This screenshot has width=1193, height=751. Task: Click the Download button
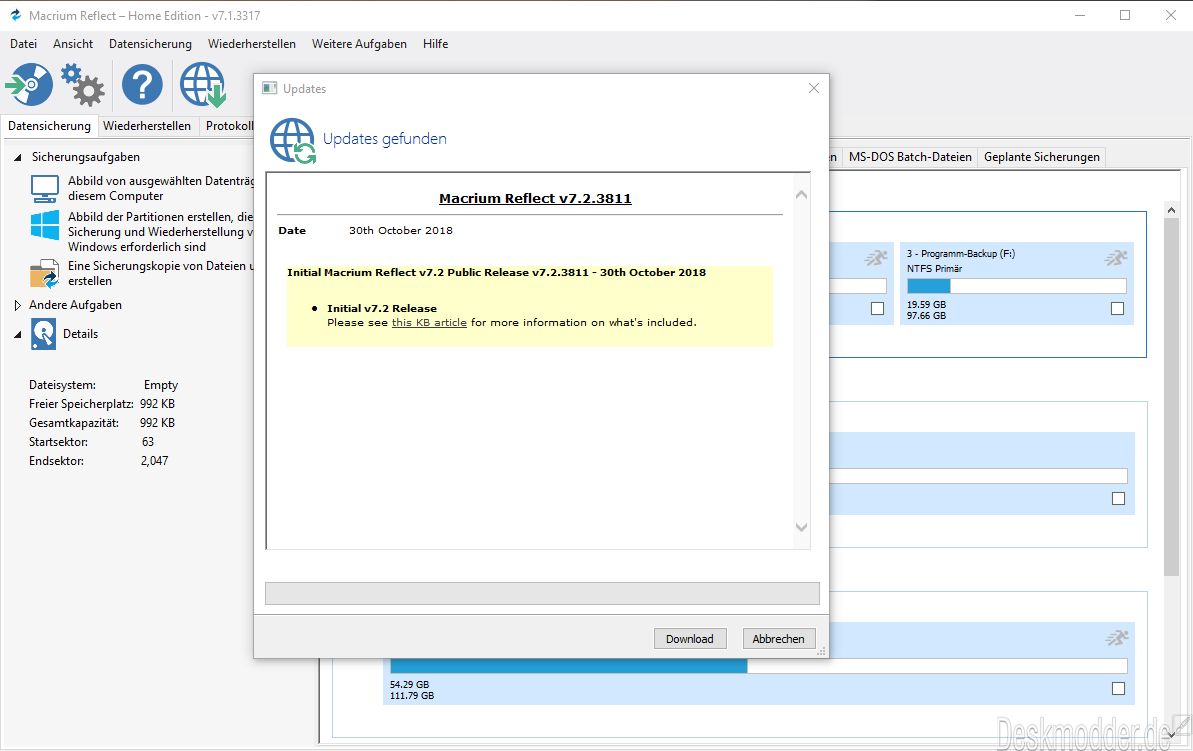(x=690, y=639)
